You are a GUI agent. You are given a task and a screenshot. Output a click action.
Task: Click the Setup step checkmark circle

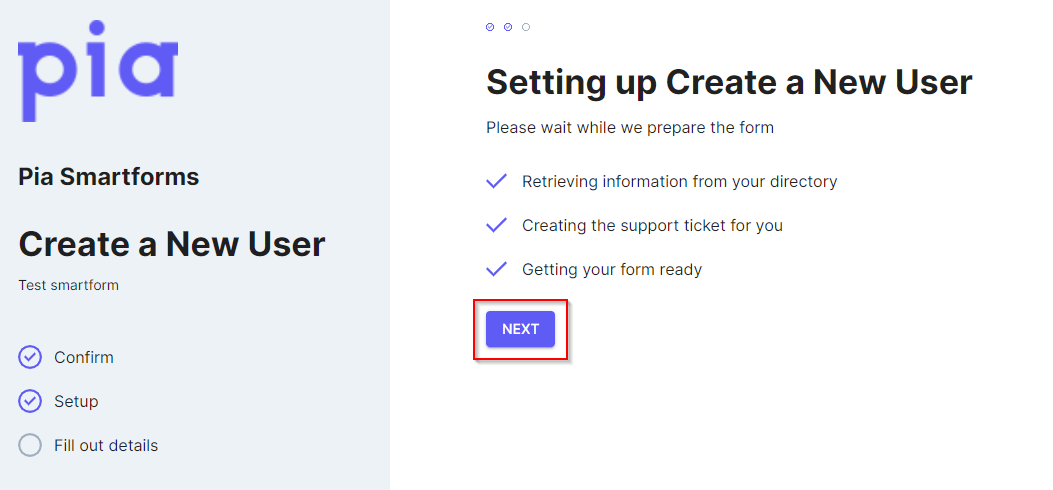[x=30, y=401]
